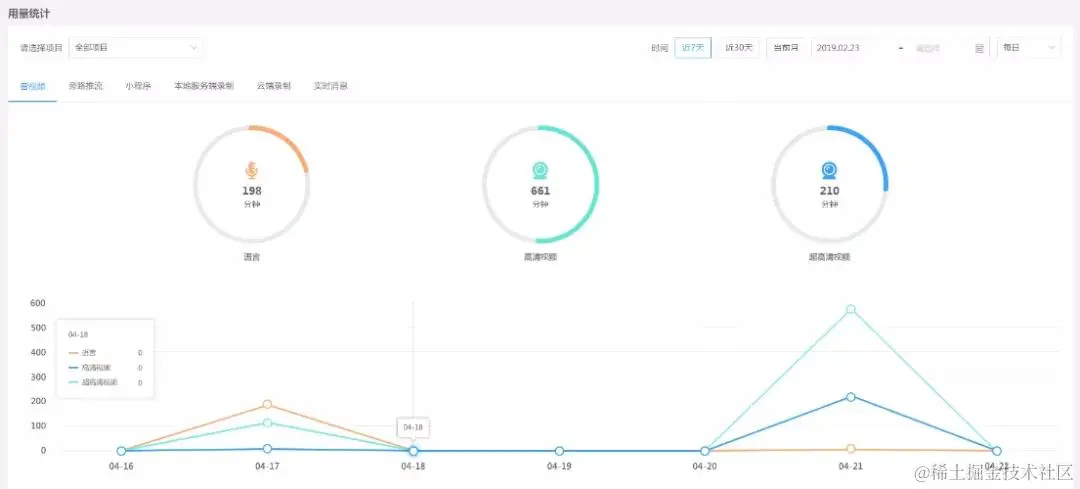Select the 近30天 time range option
Viewport: 1080px width, 489px height.
(x=738, y=48)
